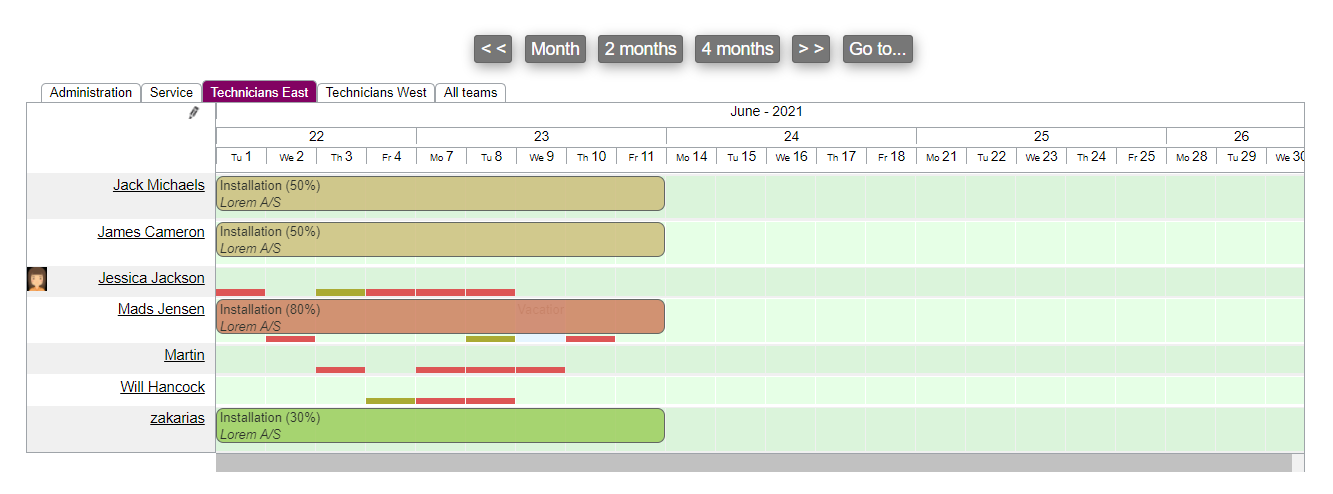Select the Mo 14 day column header
The height and width of the screenshot is (494, 1333).
coord(691,157)
